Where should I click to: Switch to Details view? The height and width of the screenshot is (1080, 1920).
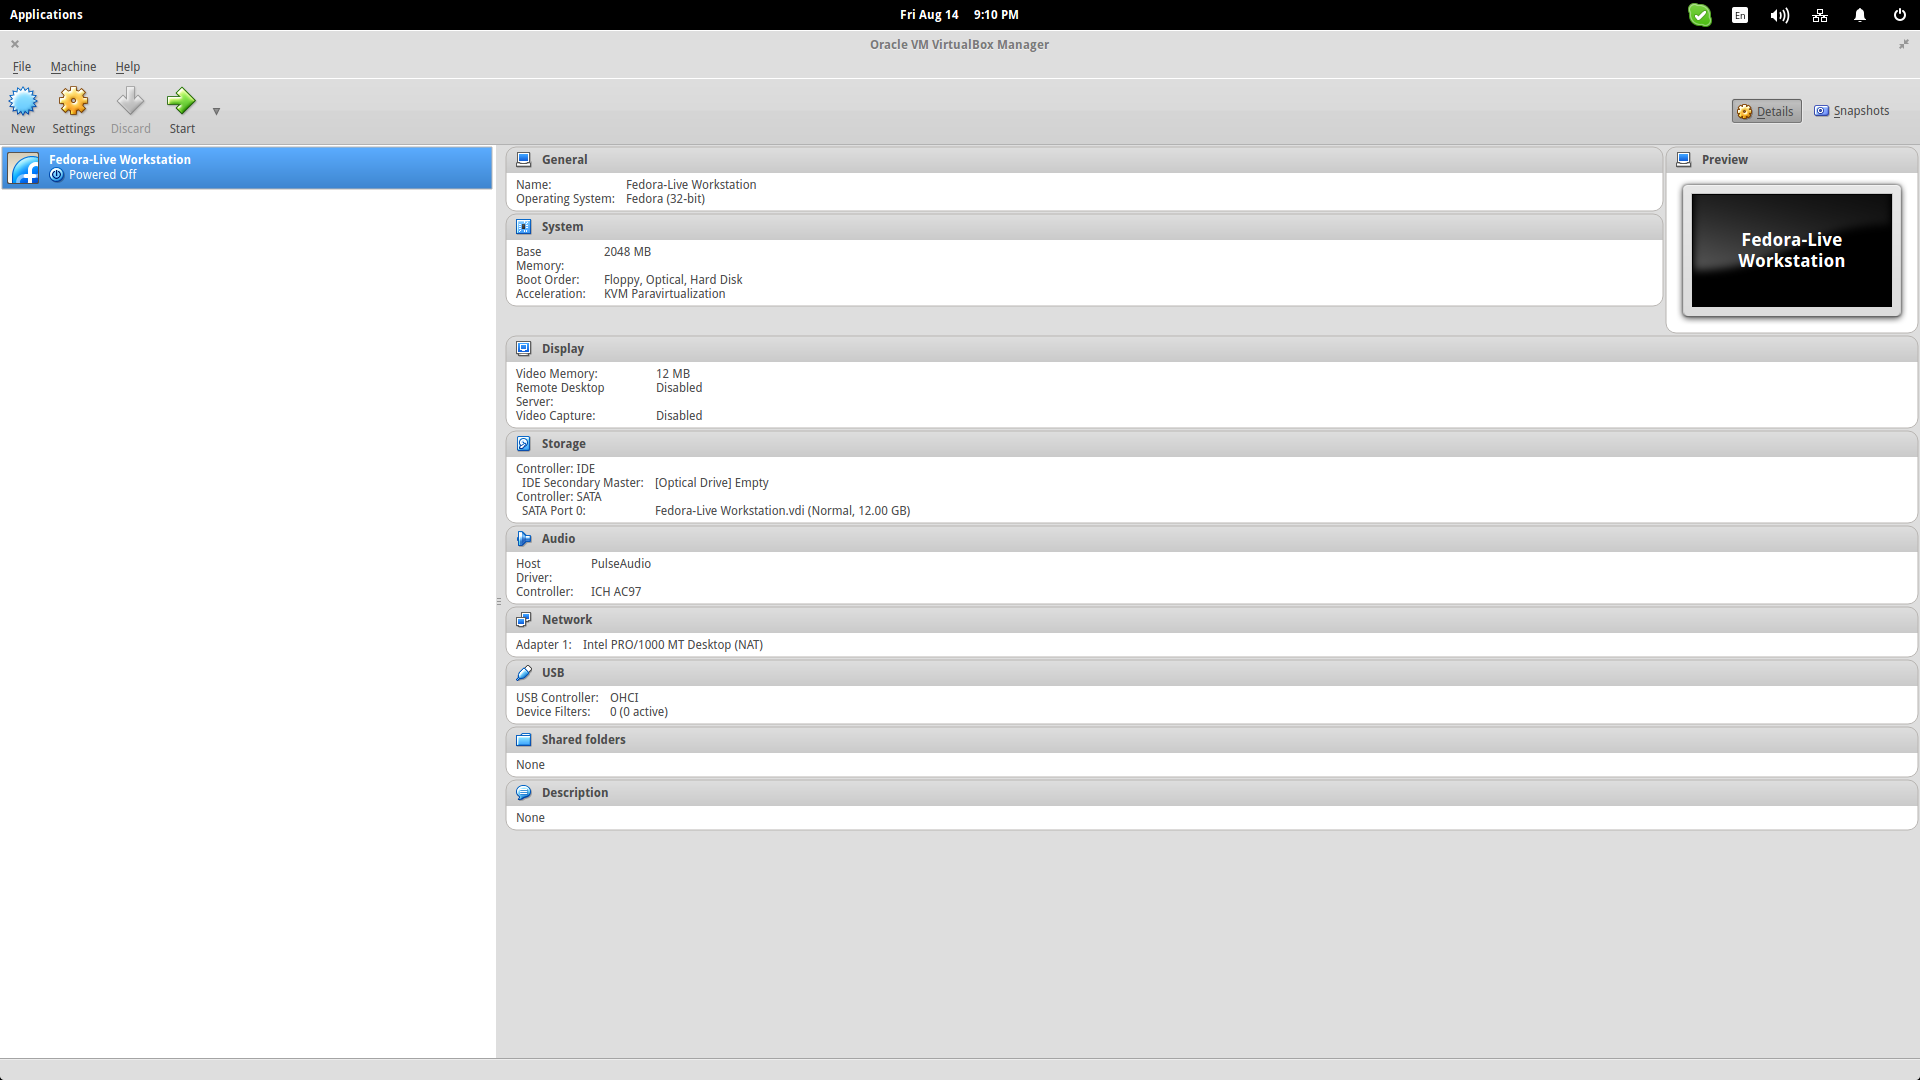(1766, 111)
